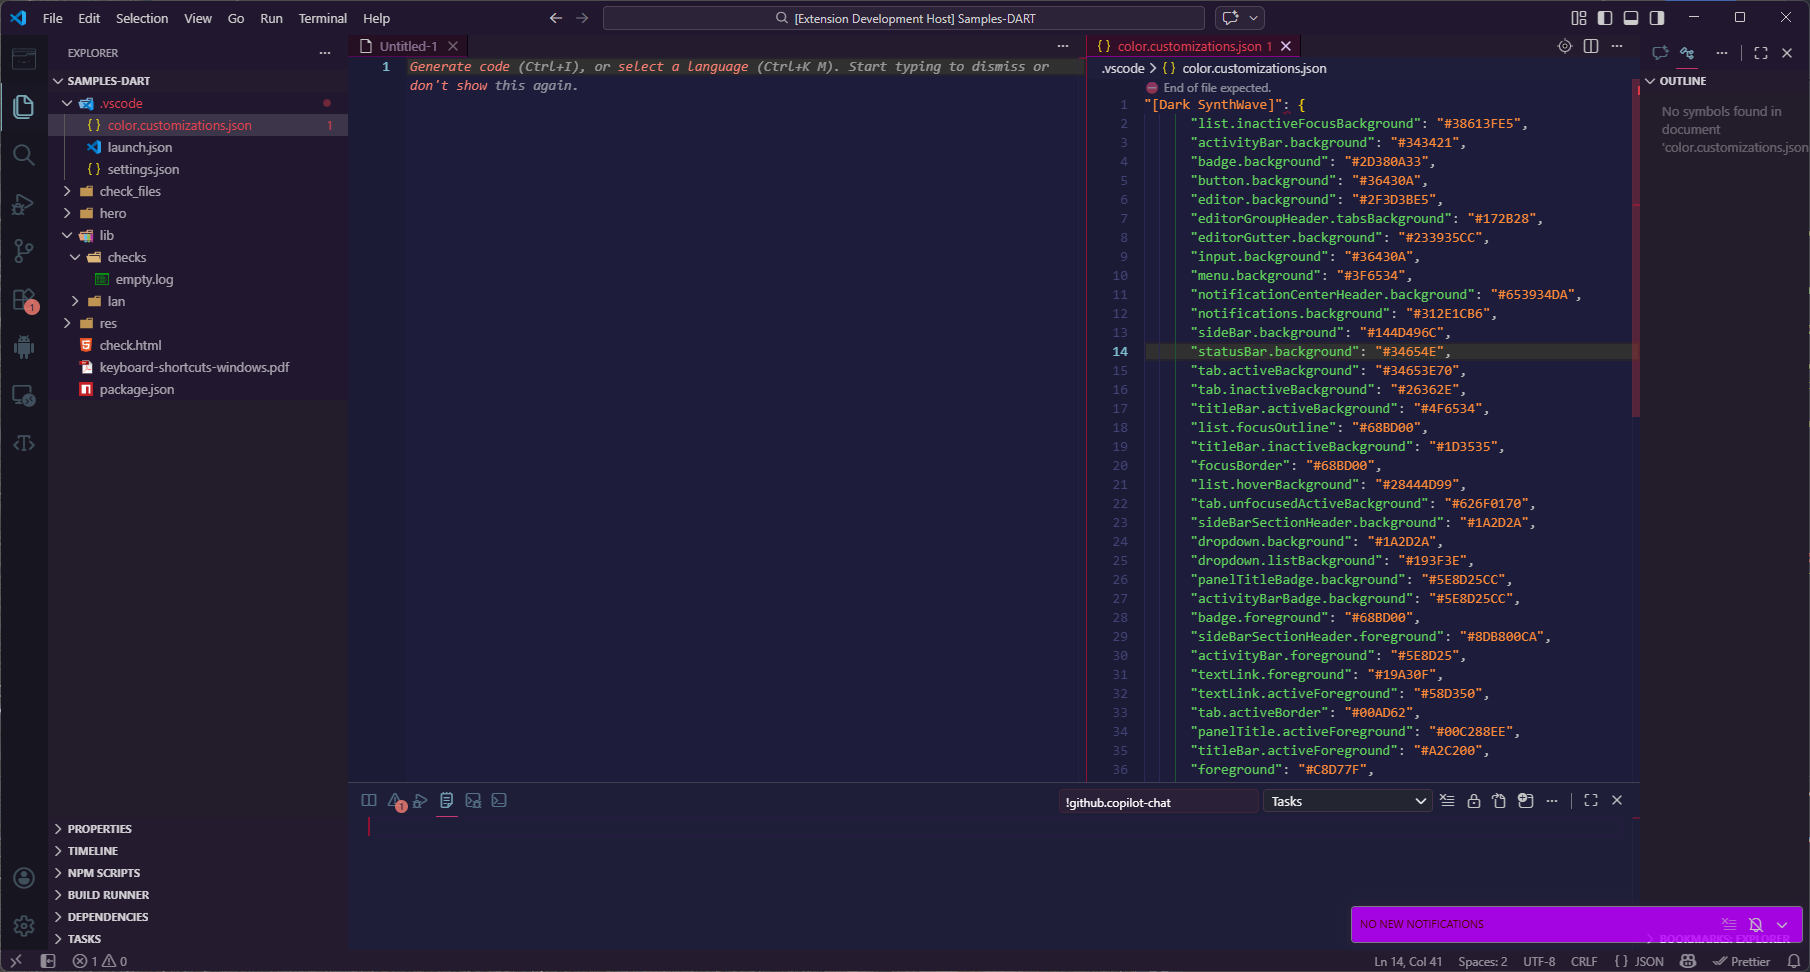Toggle output scroll lock

point(1474,800)
